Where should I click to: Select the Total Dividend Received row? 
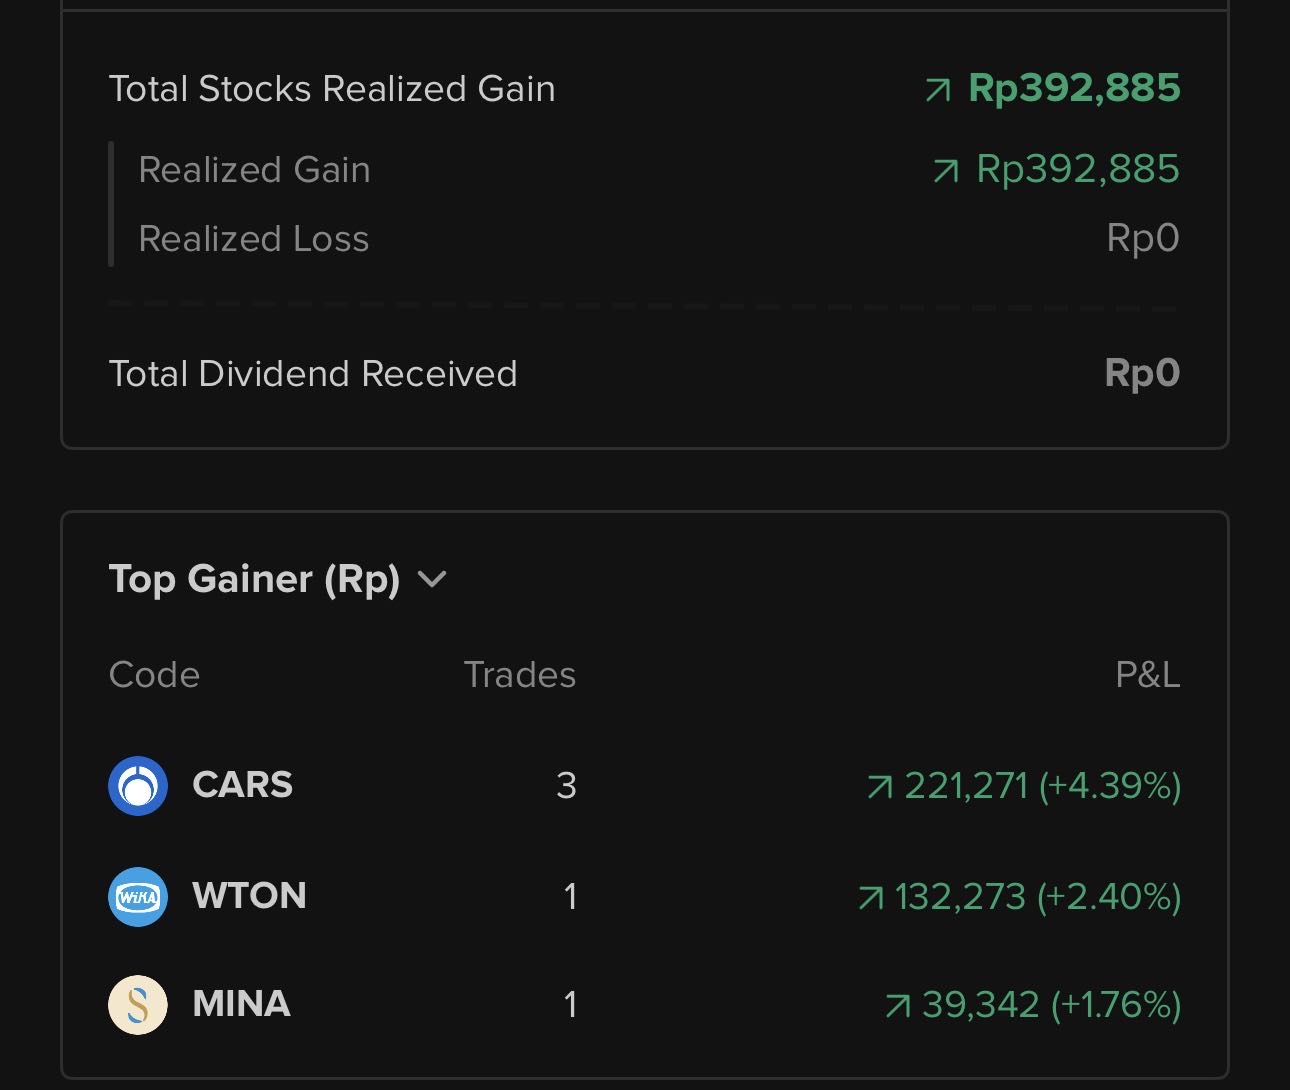(644, 373)
